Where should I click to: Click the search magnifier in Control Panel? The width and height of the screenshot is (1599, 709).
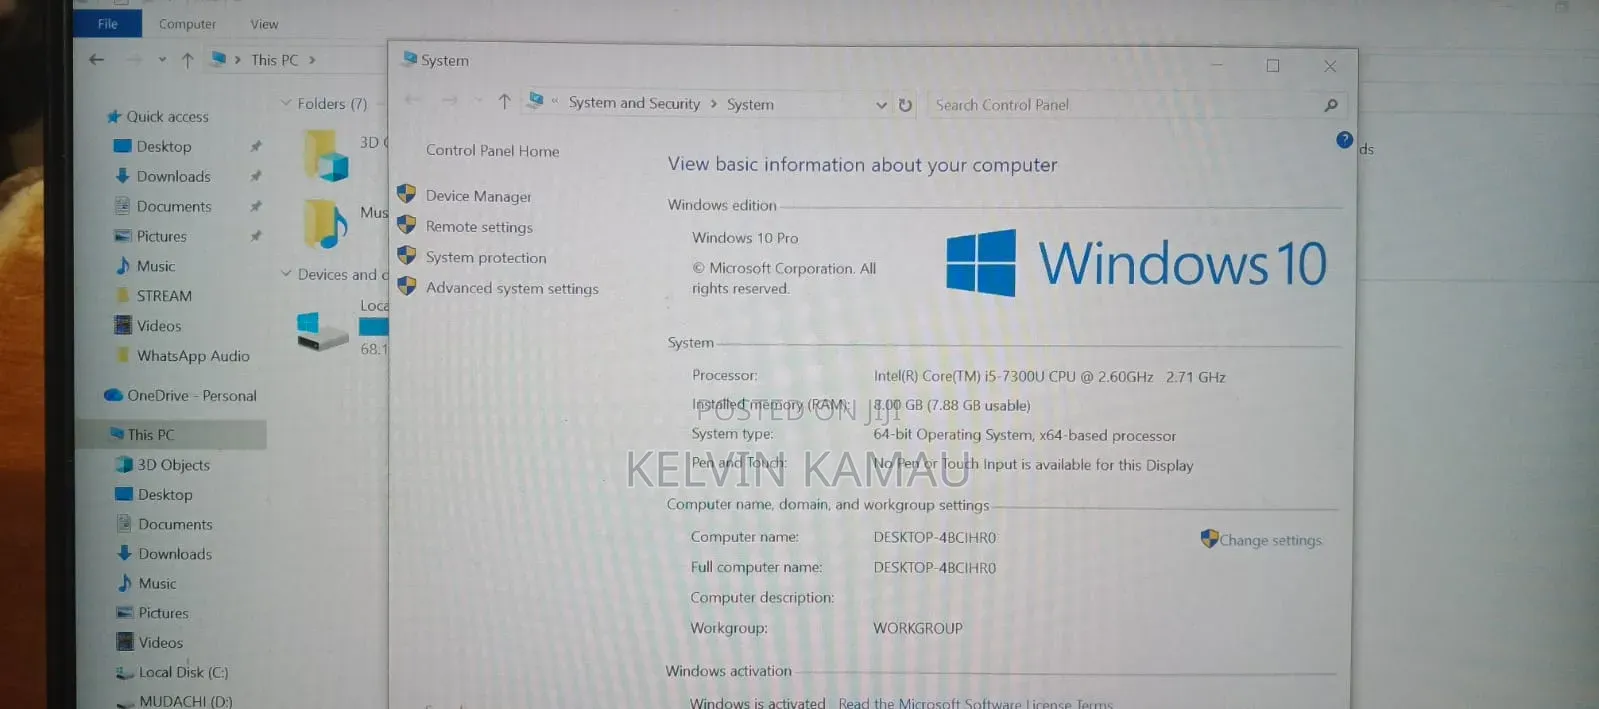pos(1330,105)
